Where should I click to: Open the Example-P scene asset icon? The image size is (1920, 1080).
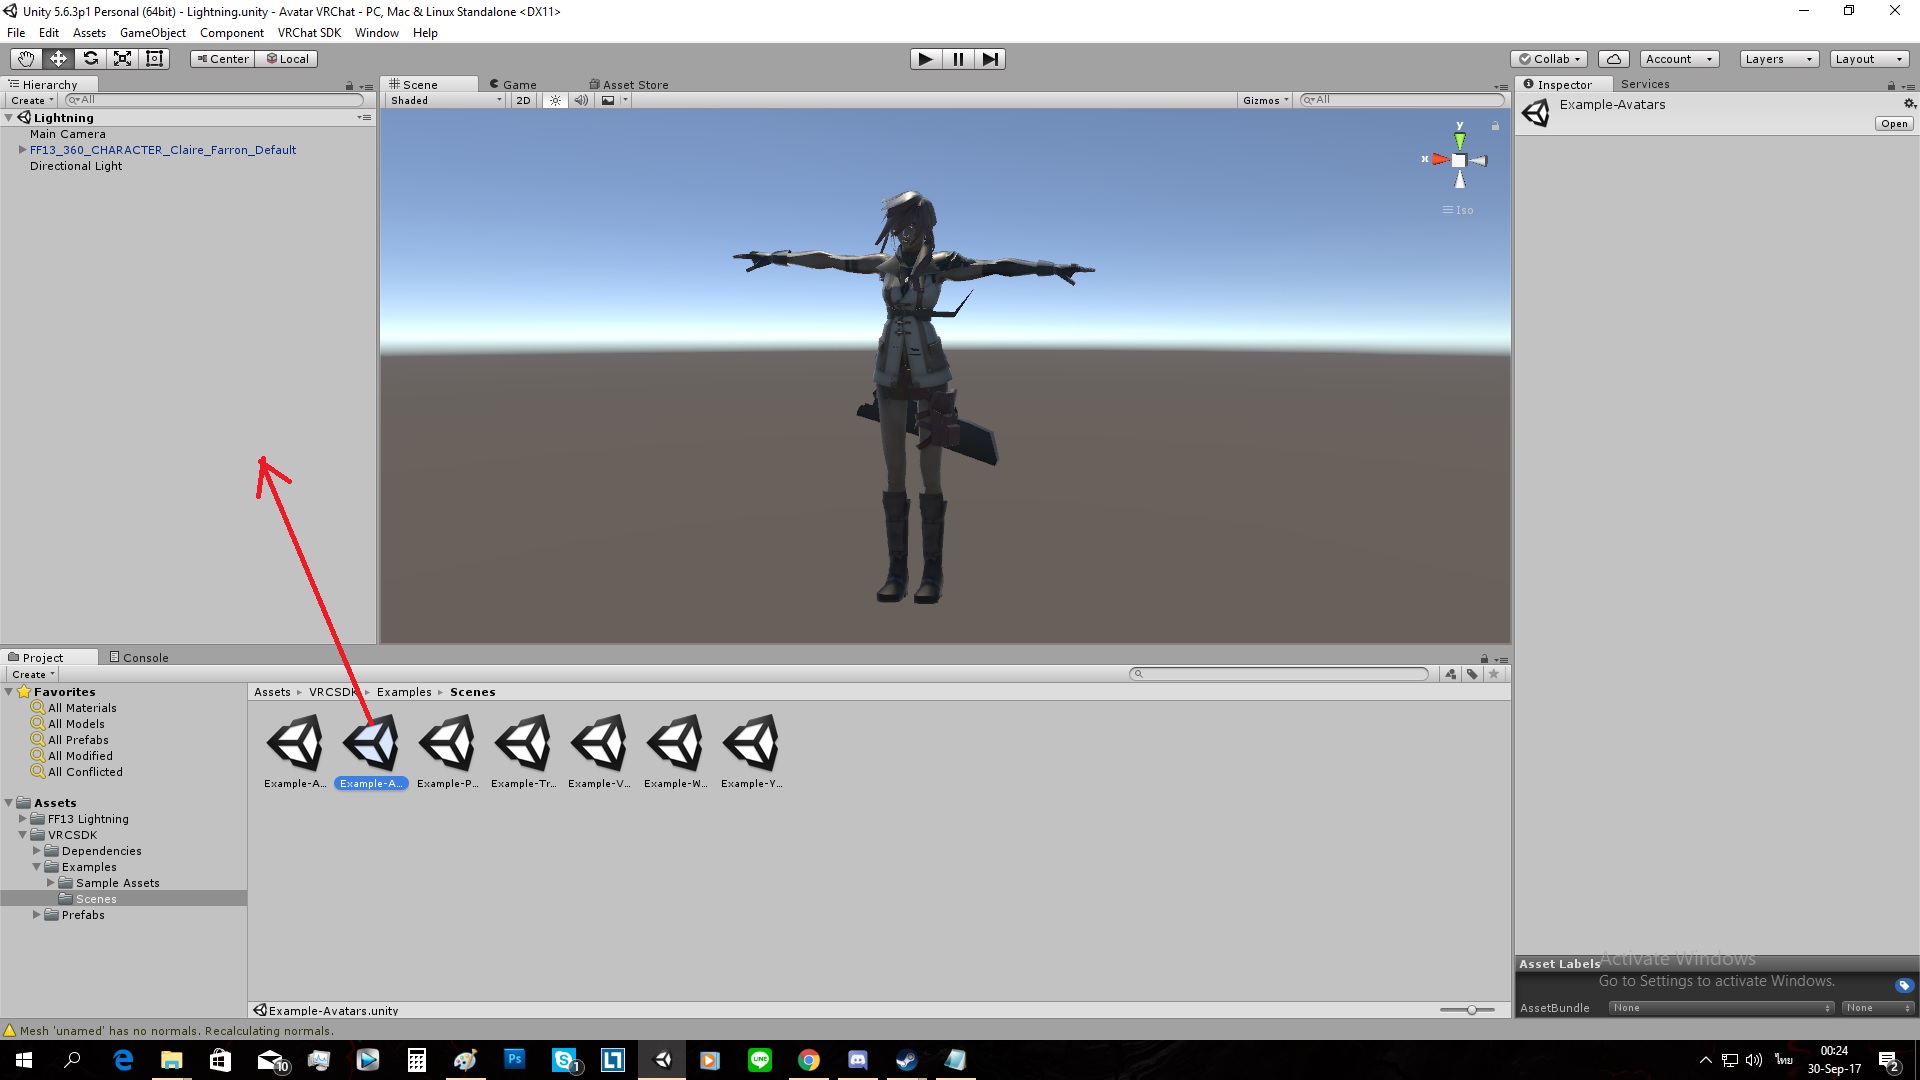[x=447, y=743]
